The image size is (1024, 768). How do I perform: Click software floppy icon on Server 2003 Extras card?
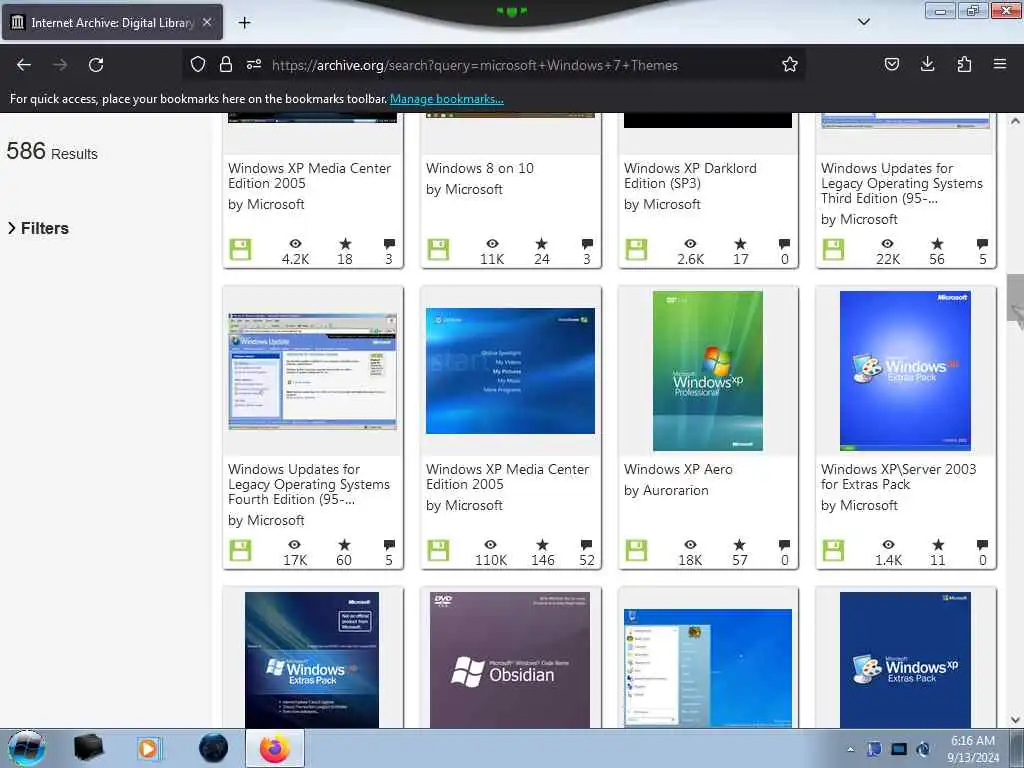(x=833, y=550)
